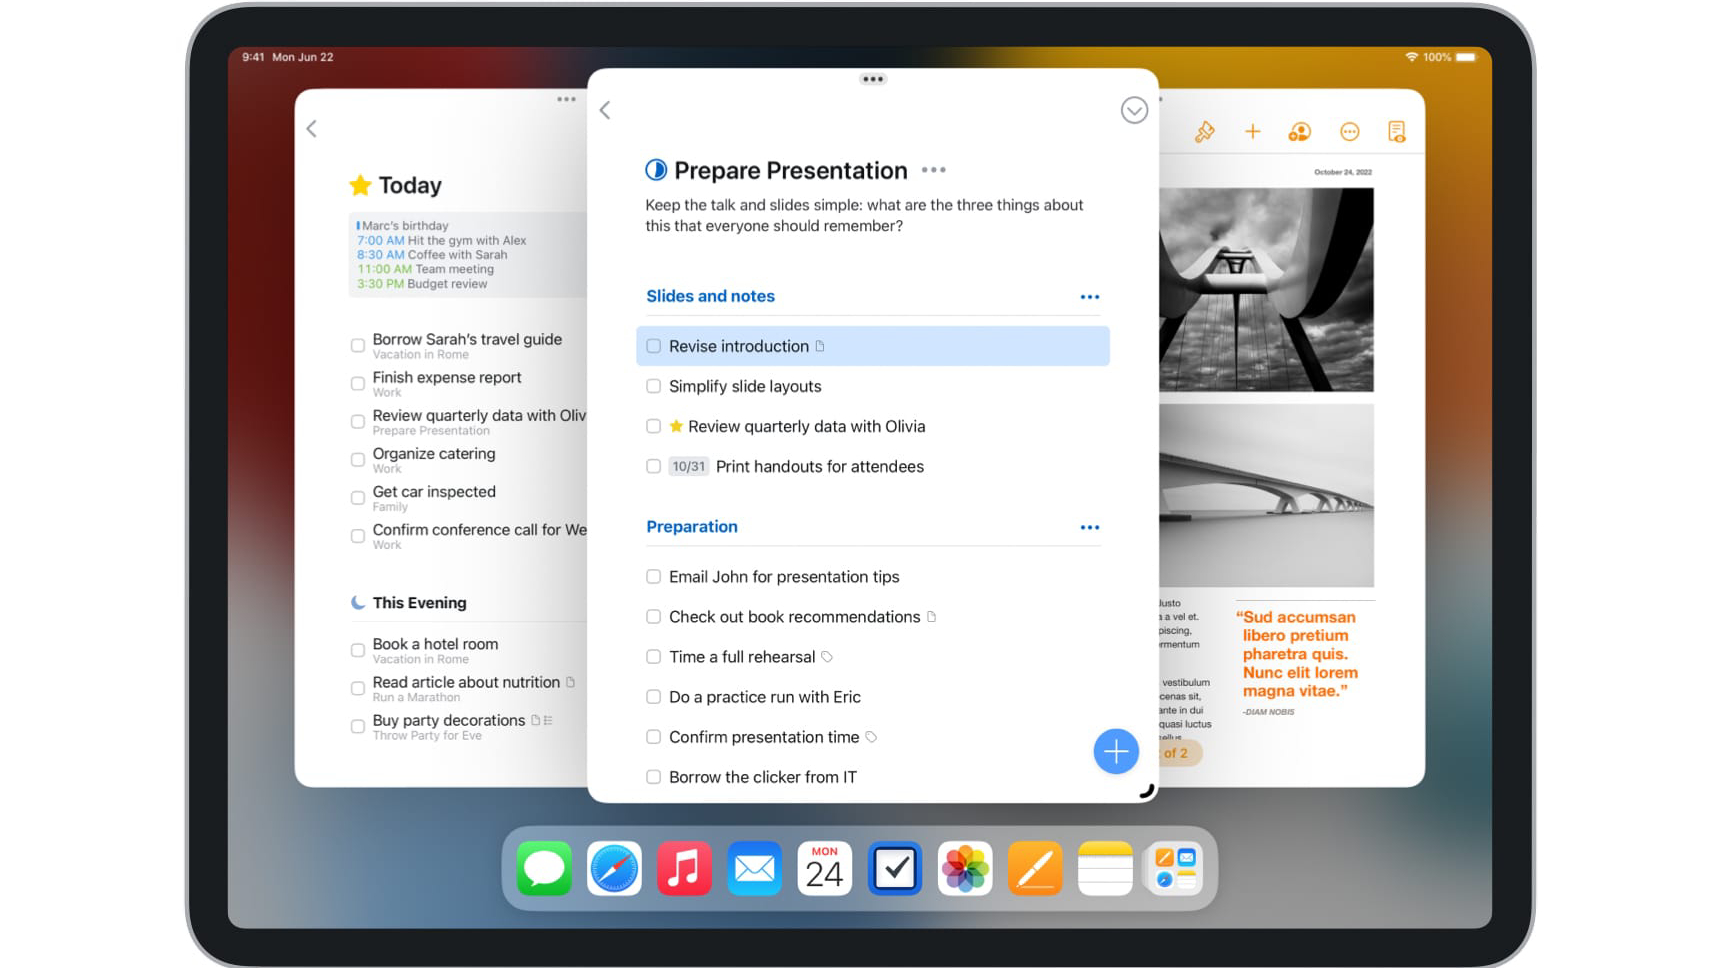Viewport: 1720px width, 968px height.
Task: Go back from Prepare Presentation project
Action: coord(605,110)
